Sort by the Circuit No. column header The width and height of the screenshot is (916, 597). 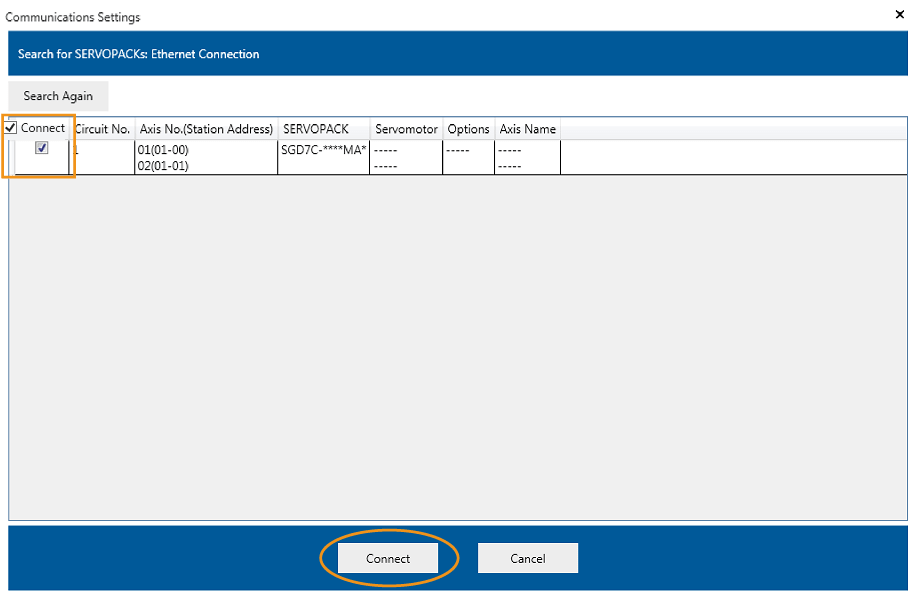pos(102,129)
